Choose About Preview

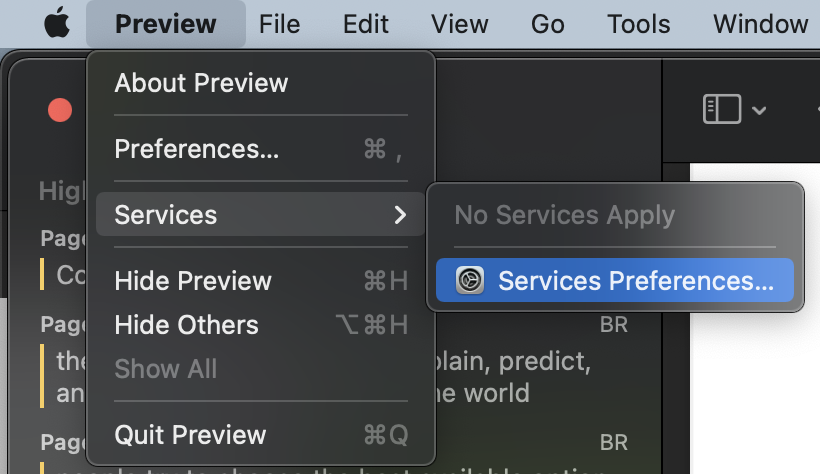[201, 83]
